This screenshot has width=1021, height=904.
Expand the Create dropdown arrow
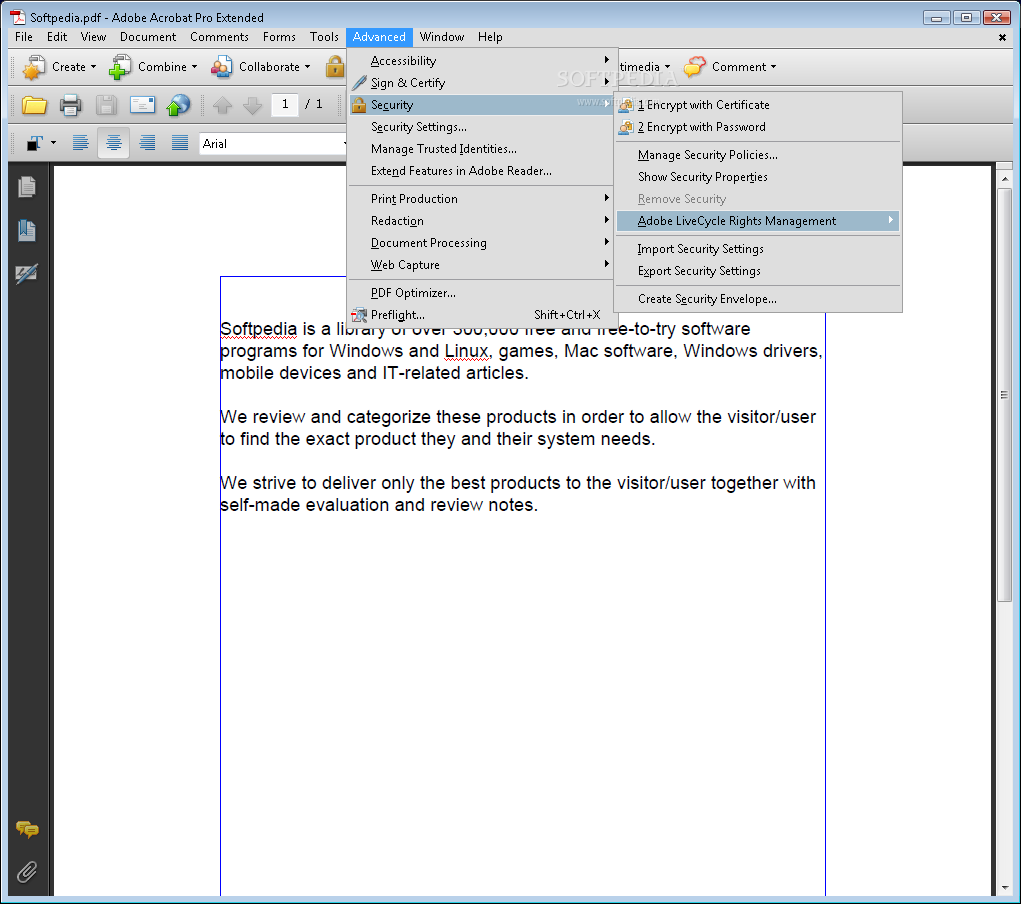(93, 67)
